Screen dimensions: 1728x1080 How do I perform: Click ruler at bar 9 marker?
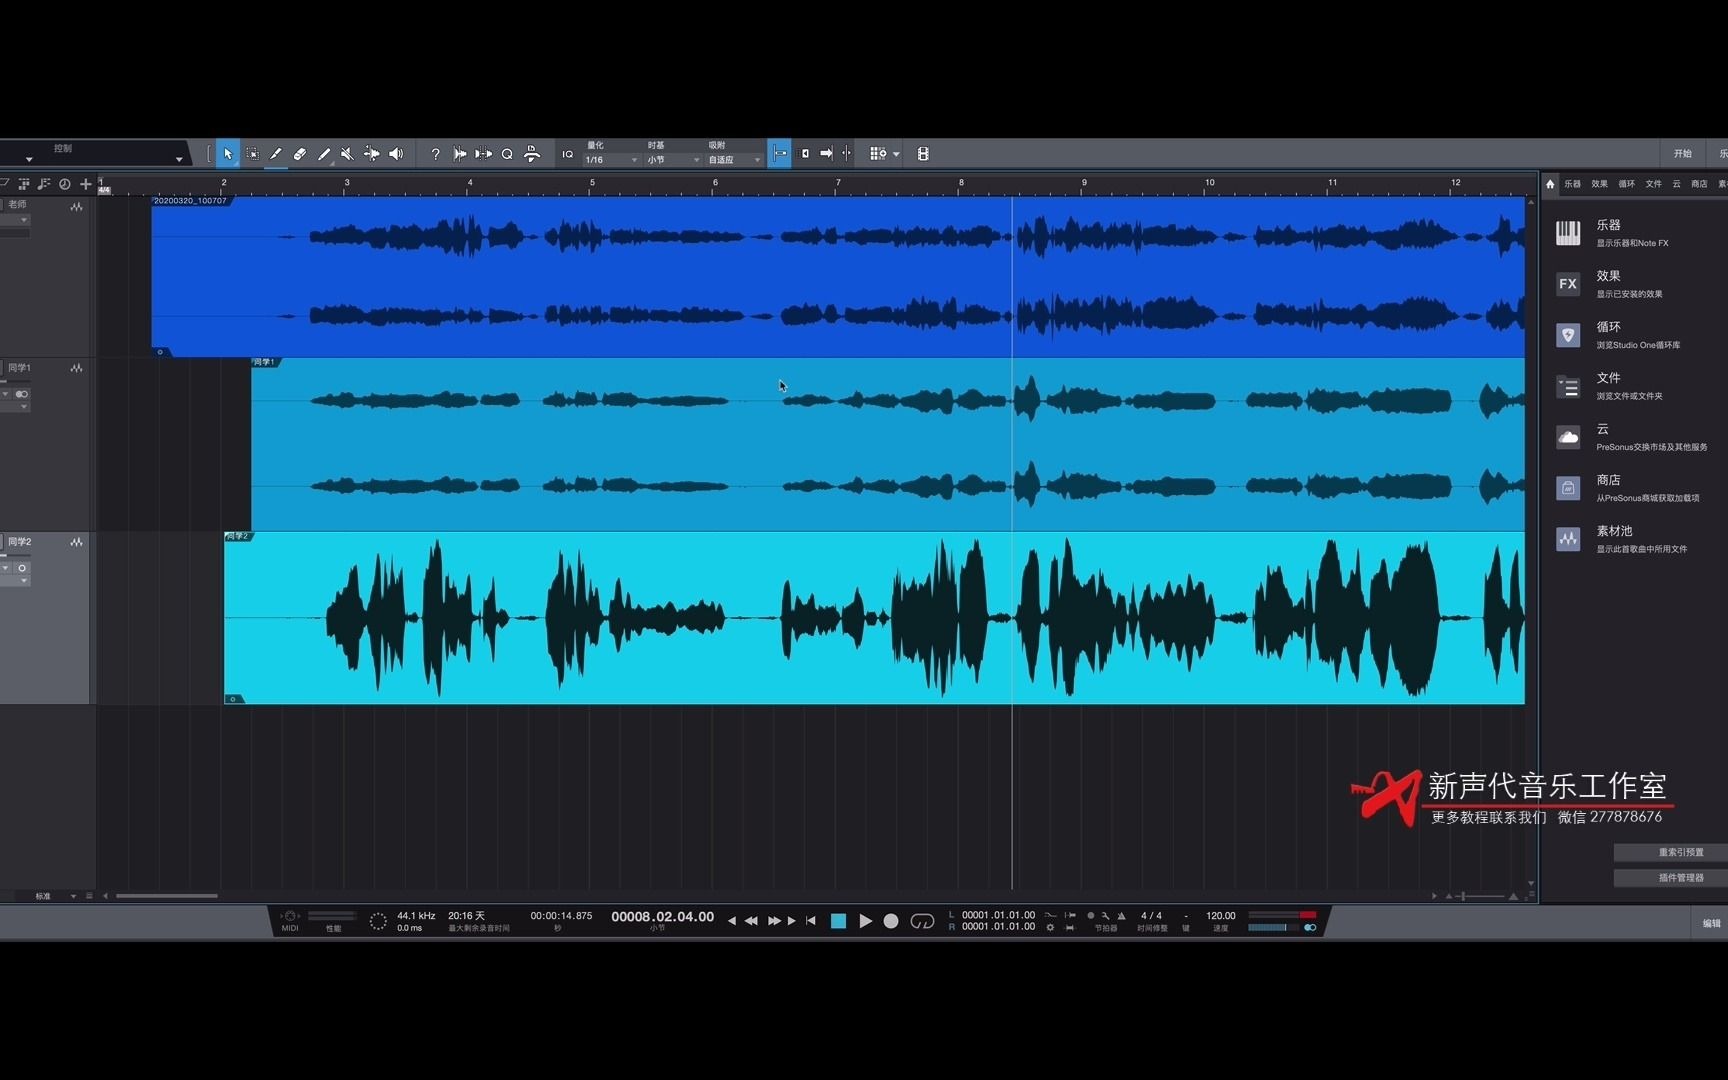pos(1084,184)
